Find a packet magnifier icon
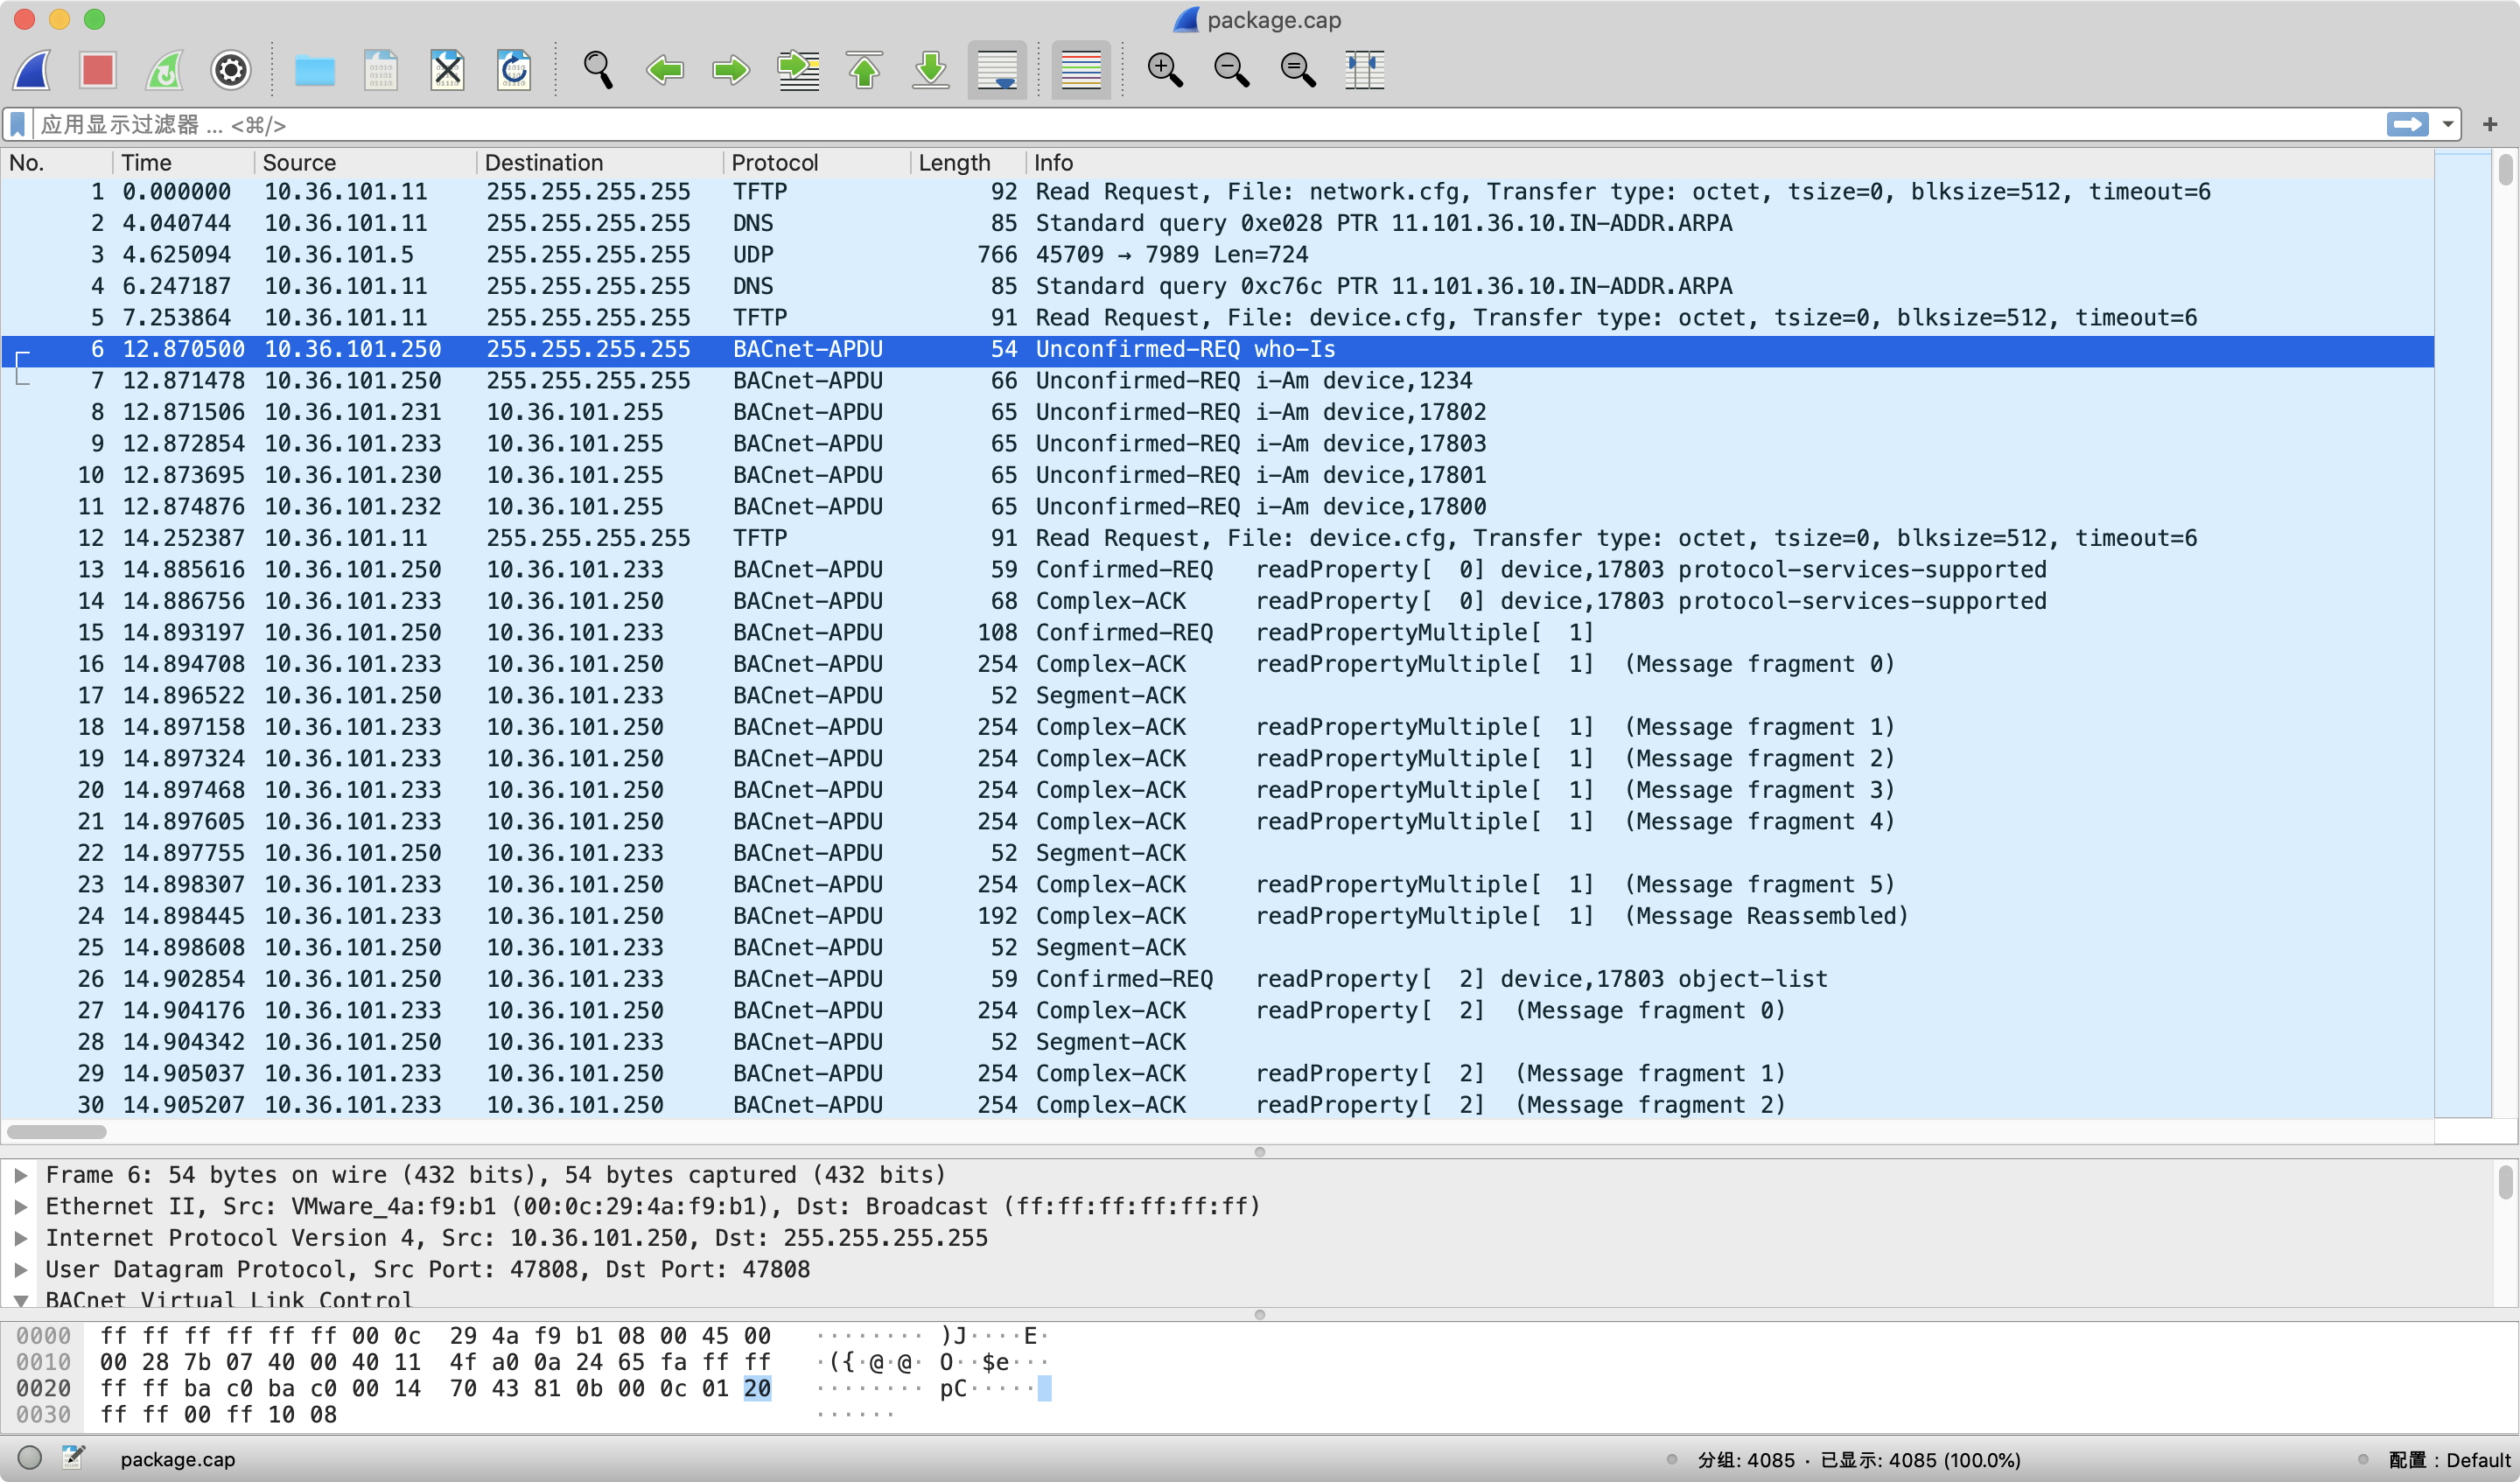2520x1482 pixels. (x=598, y=70)
